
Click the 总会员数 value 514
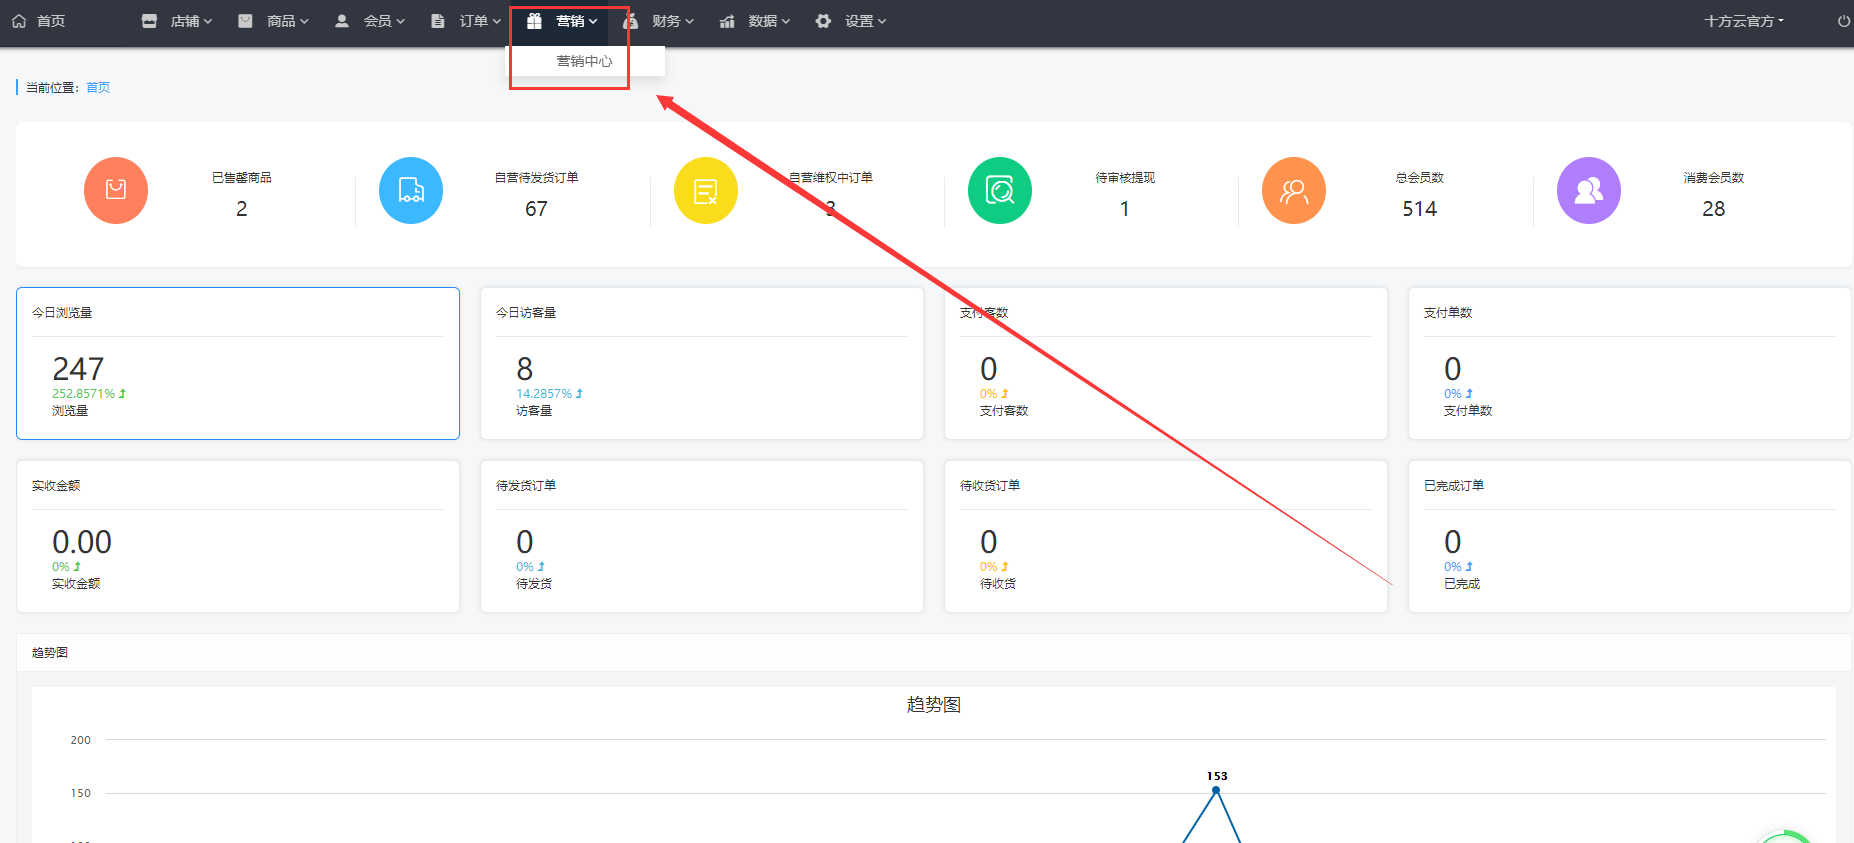pyautogui.click(x=1419, y=209)
